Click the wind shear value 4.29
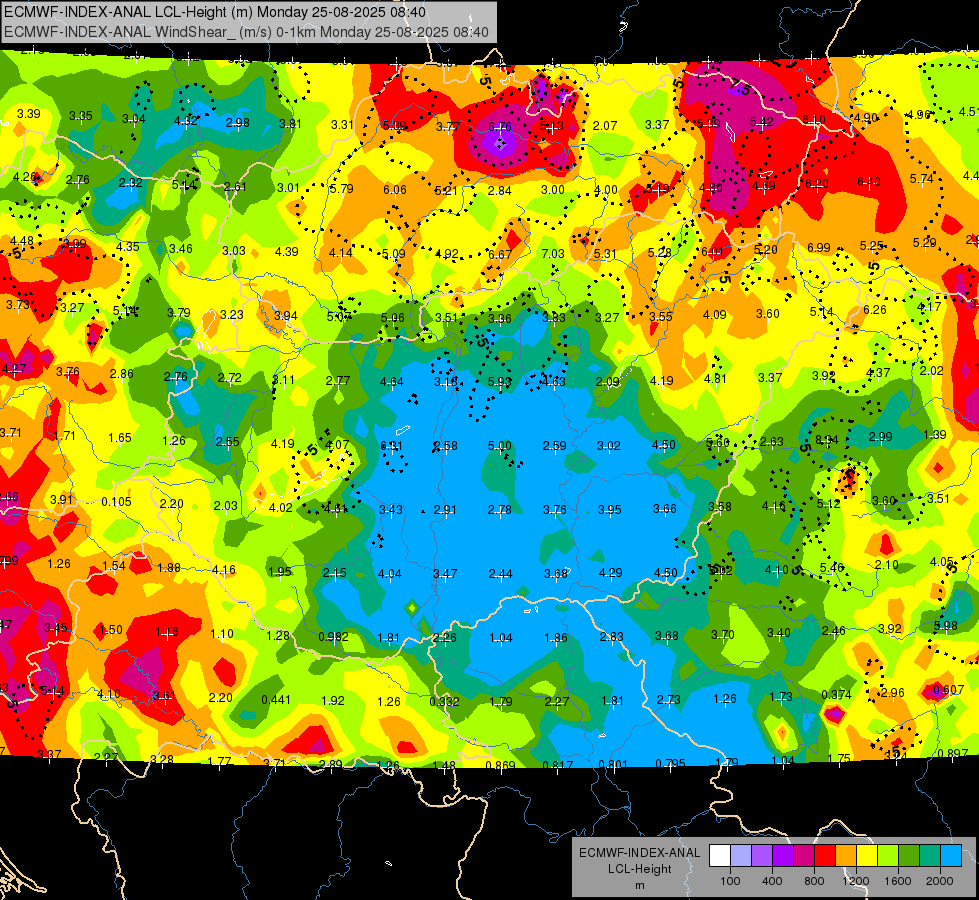 [611, 573]
